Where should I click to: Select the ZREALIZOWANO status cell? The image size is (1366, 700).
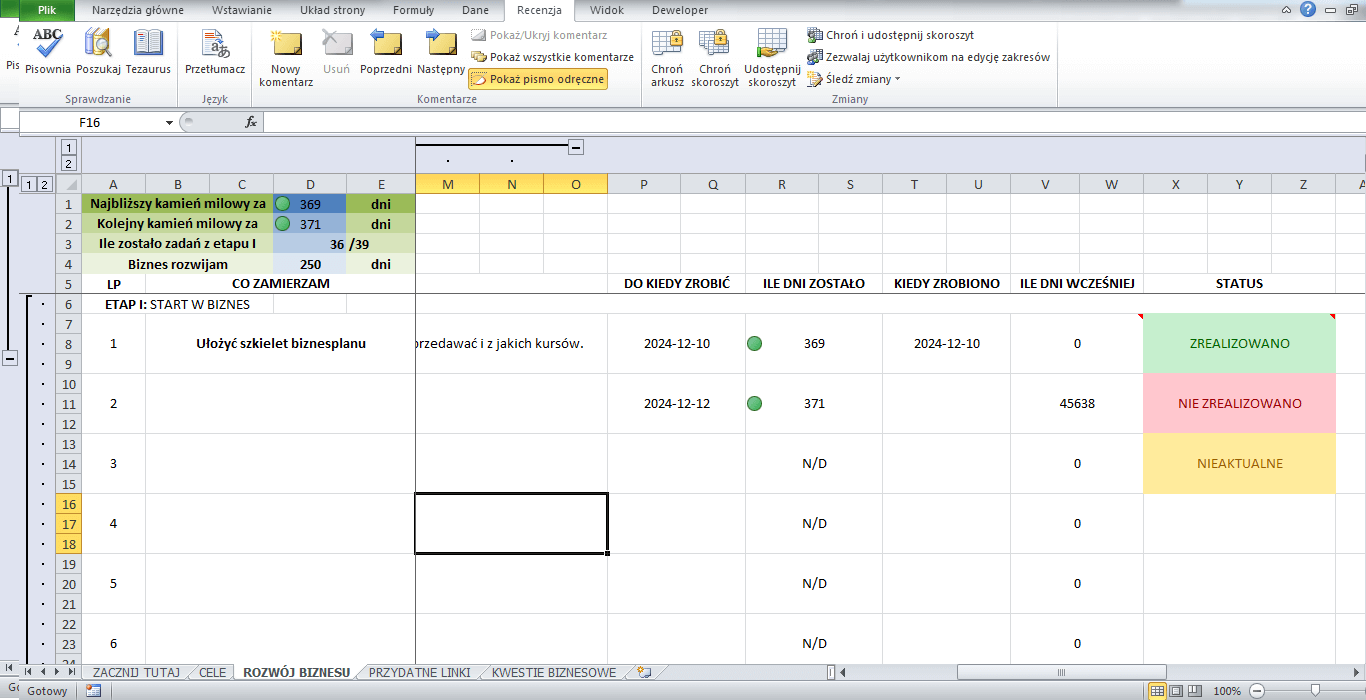pos(1239,343)
